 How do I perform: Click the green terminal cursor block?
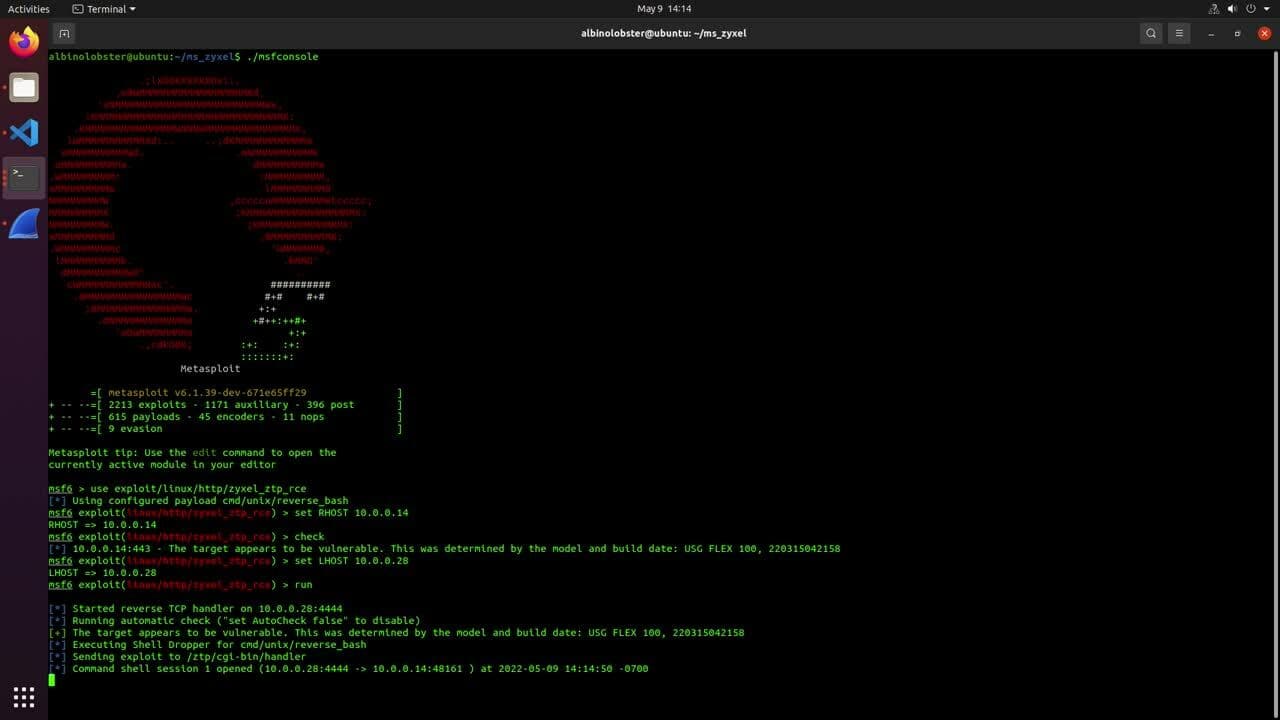coord(52,680)
